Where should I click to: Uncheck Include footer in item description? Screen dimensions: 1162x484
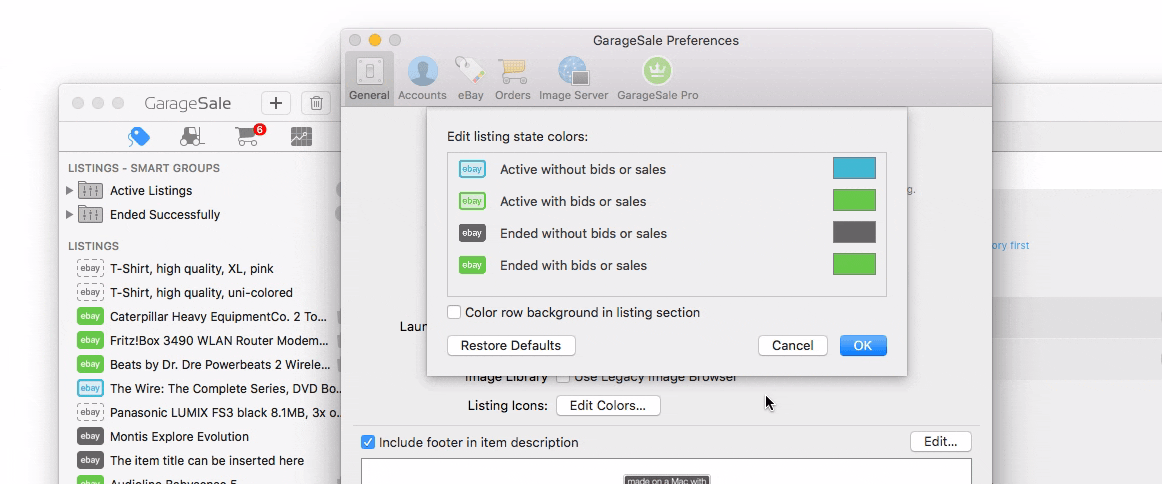(x=368, y=442)
